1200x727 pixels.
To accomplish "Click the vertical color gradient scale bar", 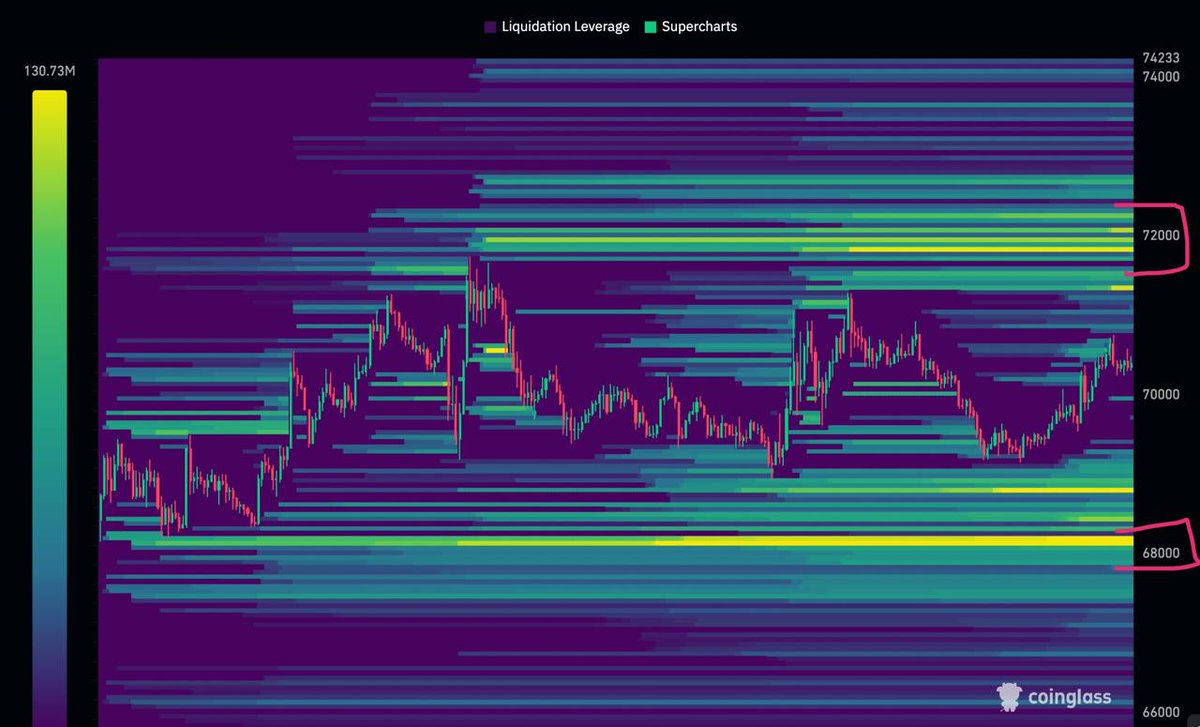I will [x=48, y=400].
